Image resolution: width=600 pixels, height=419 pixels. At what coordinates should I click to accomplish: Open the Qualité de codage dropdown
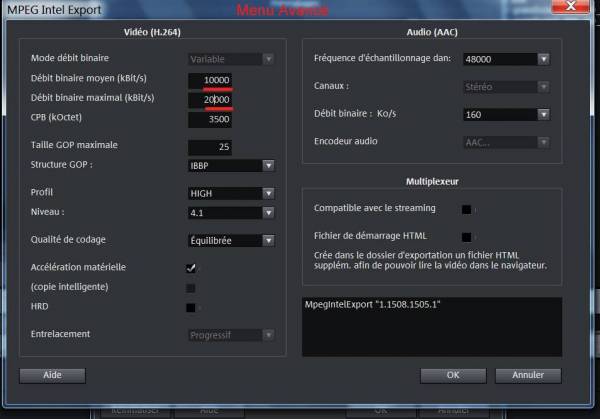[x=231, y=240]
